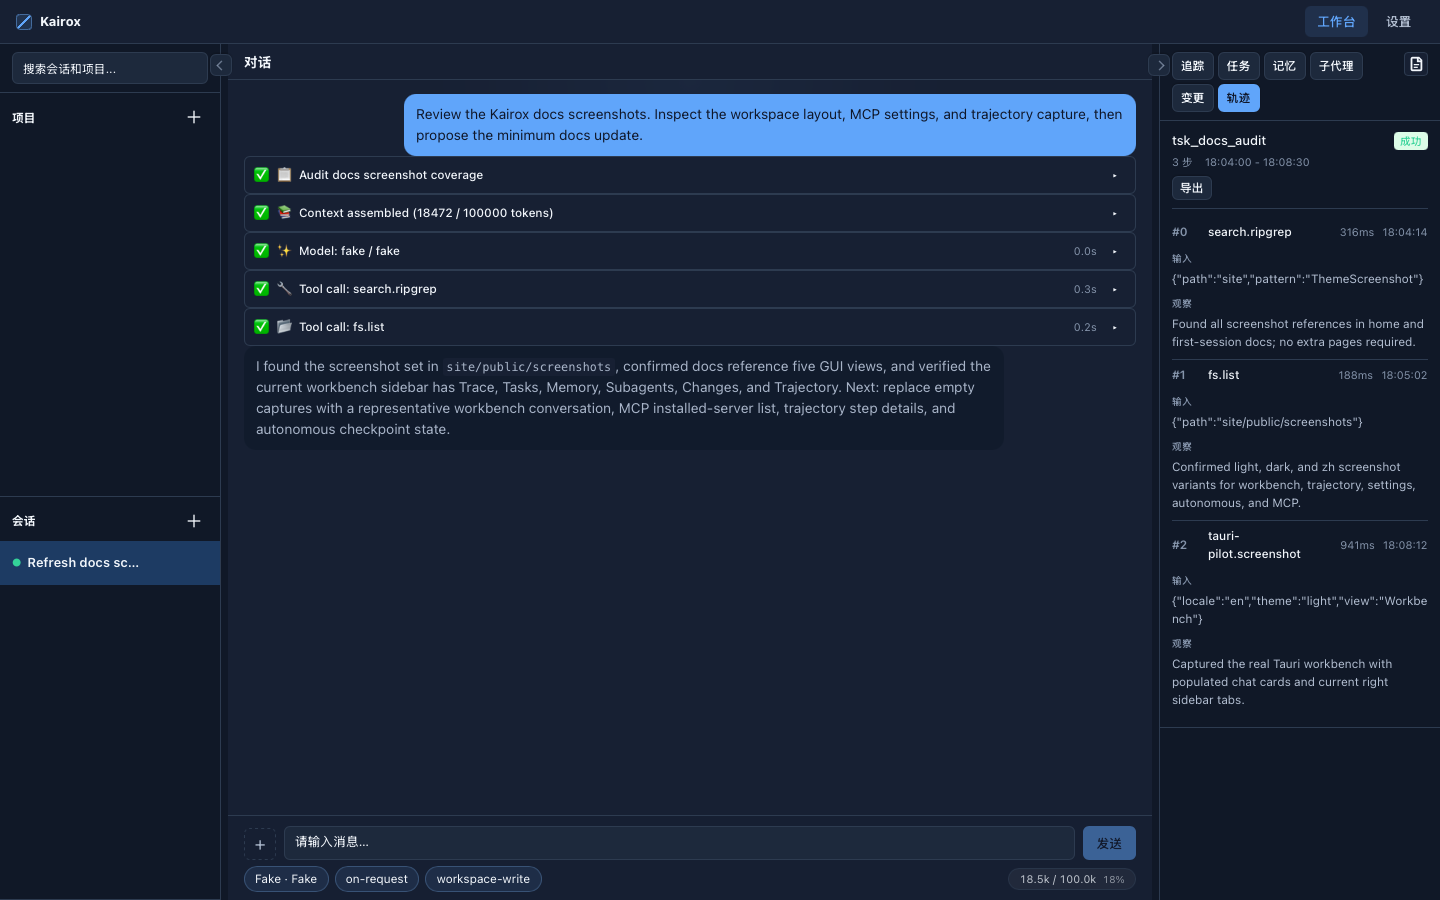The image size is (1440, 900).
Task: Open the 变更 tab
Action: 1193,98
